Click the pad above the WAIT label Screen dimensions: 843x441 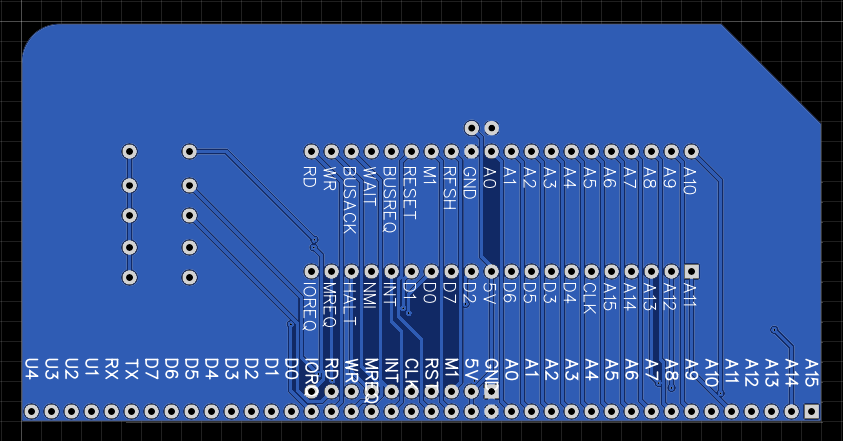[371, 152]
